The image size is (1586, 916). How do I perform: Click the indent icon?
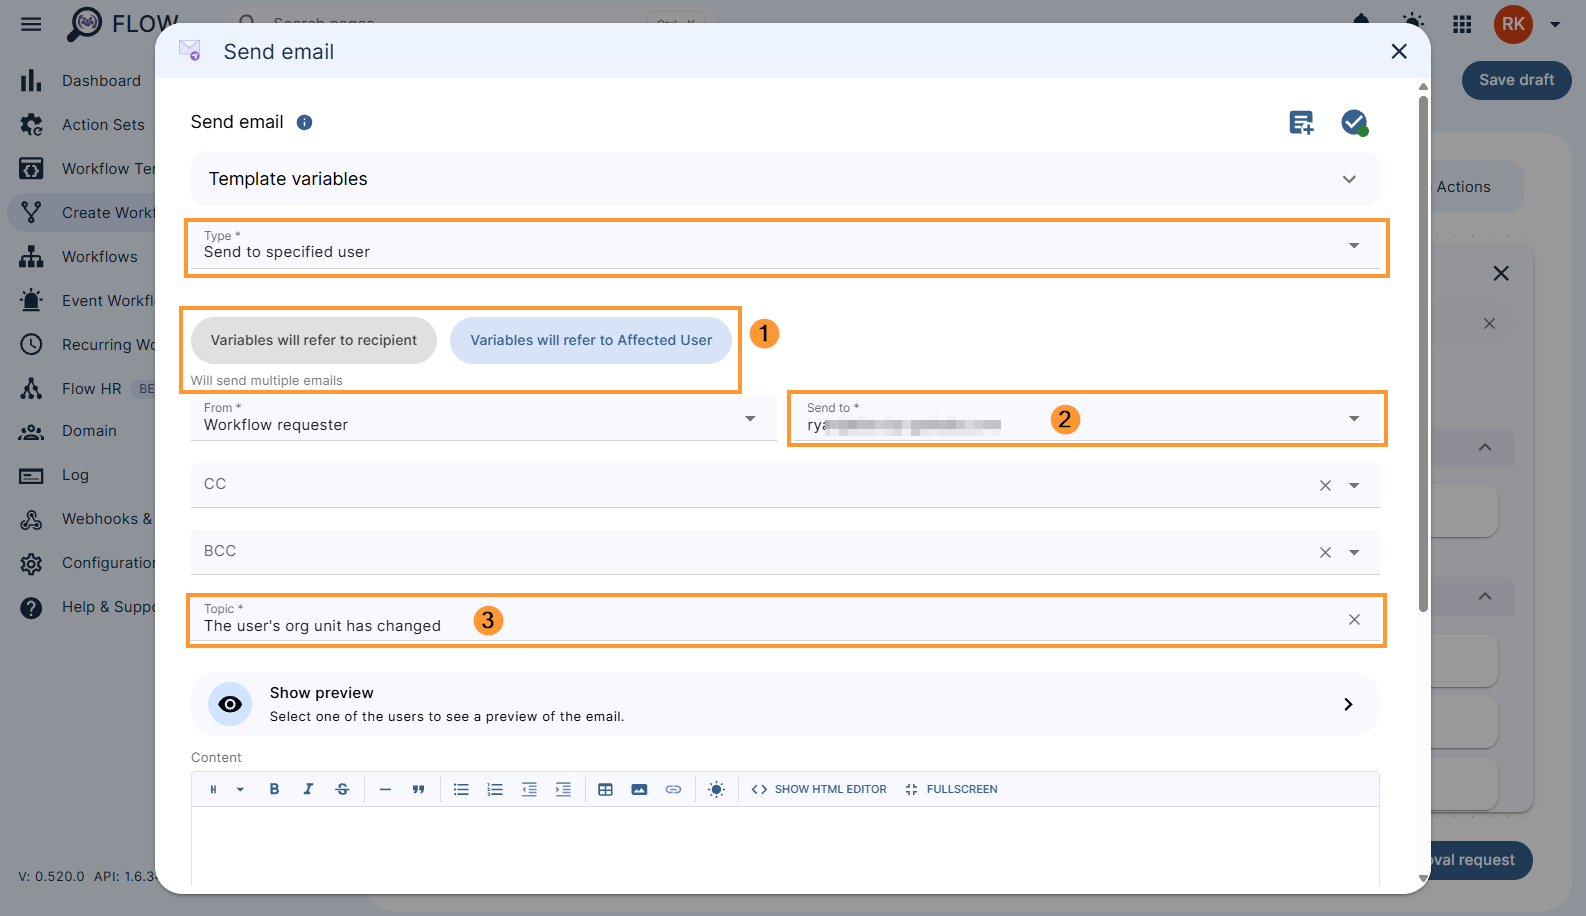click(x=563, y=789)
